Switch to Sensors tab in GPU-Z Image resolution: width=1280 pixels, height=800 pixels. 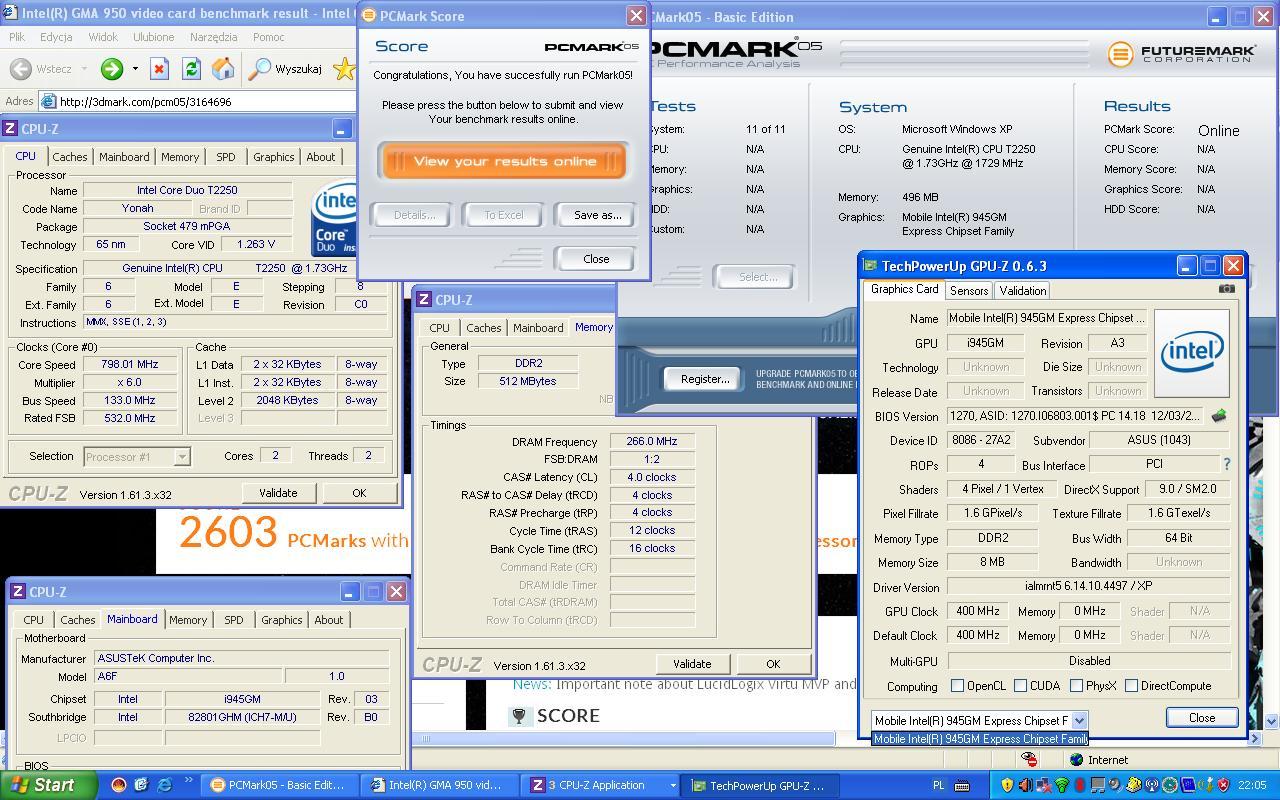[968, 291]
